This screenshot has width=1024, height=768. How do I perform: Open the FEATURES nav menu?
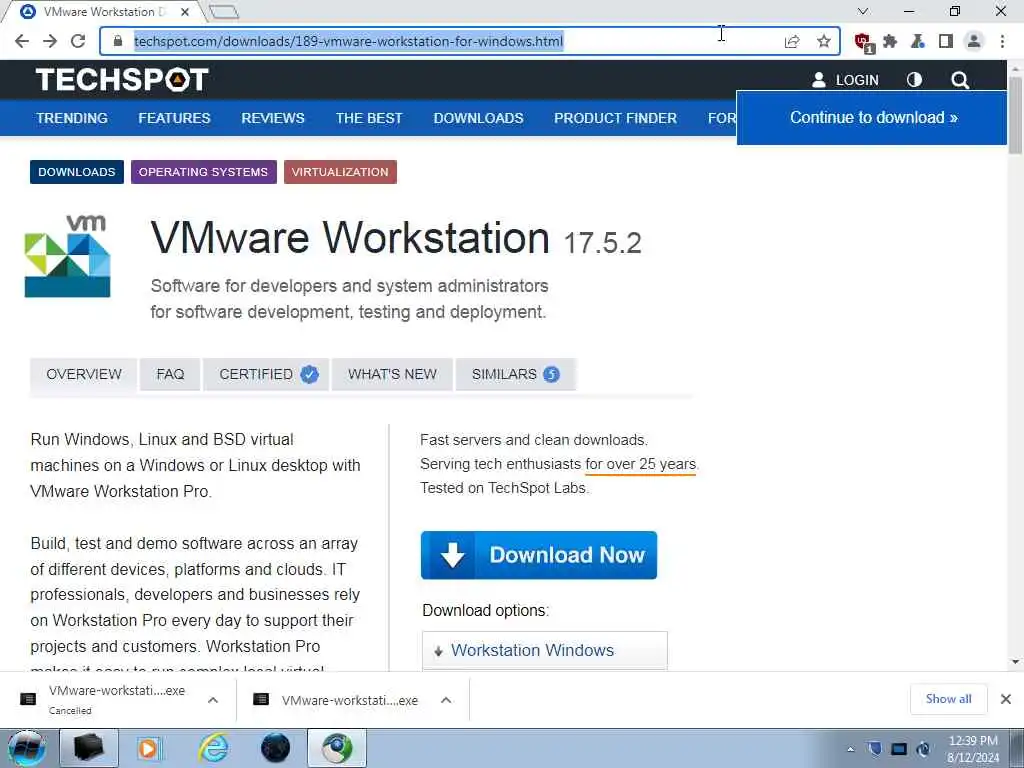click(174, 118)
